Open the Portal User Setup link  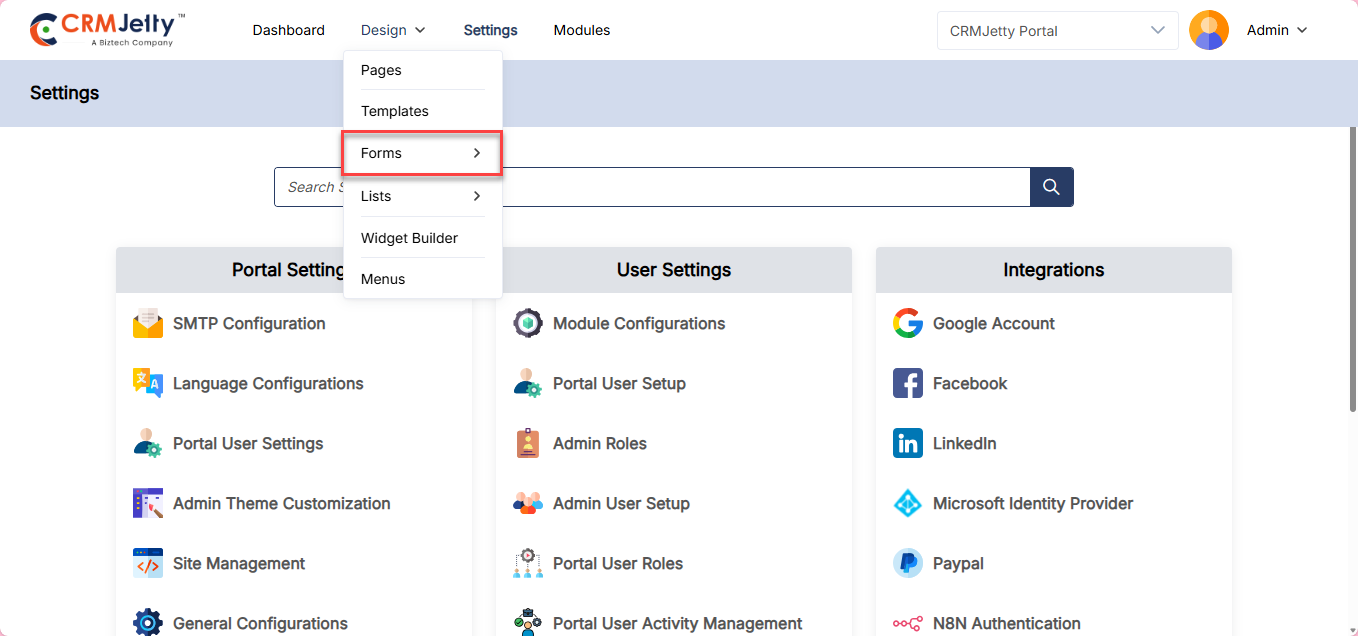[619, 384]
